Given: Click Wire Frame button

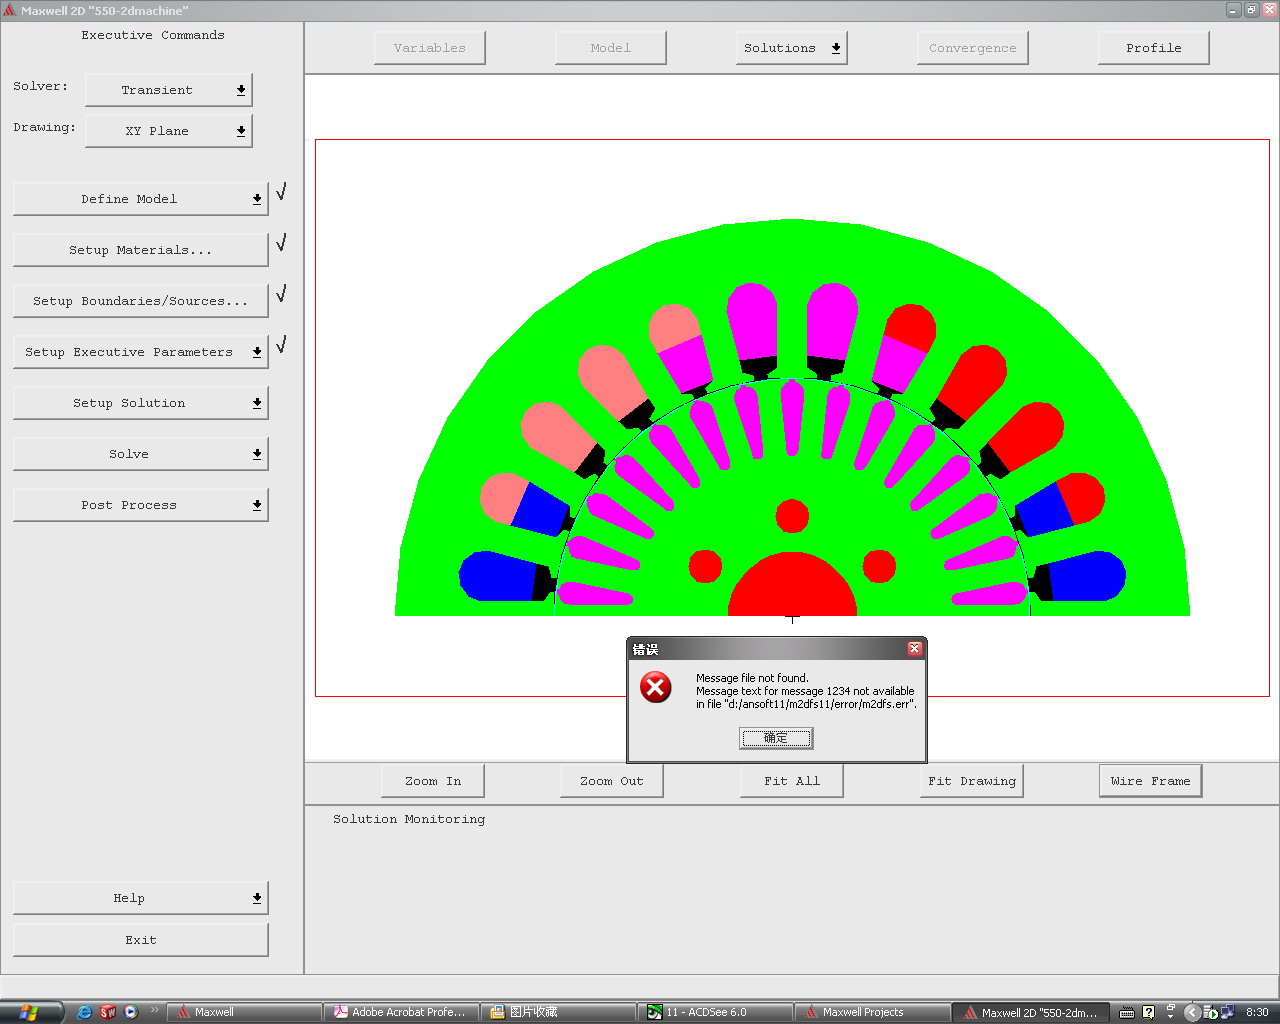Looking at the screenshot, I should [1151, 781].
